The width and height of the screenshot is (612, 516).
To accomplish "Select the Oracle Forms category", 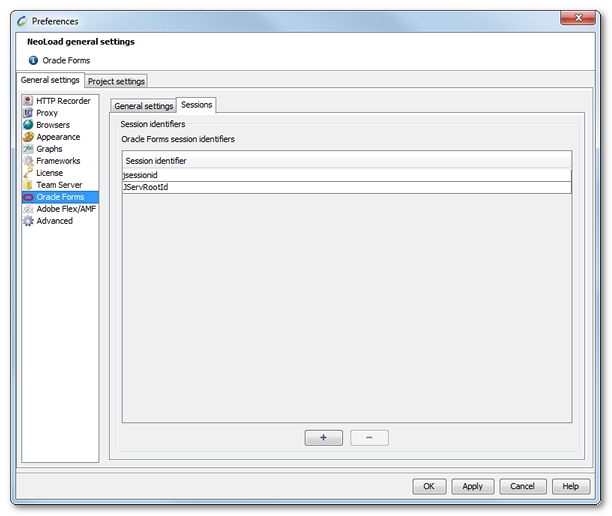I will 59,197.
